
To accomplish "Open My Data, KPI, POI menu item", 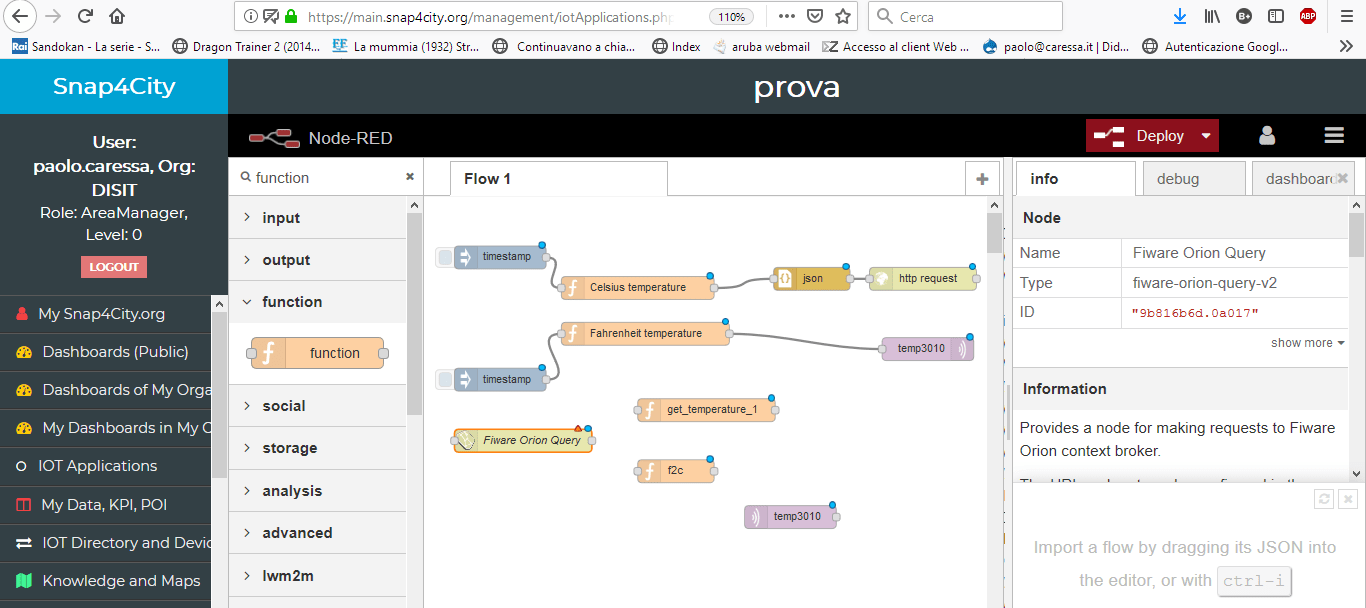I will 106,505.
